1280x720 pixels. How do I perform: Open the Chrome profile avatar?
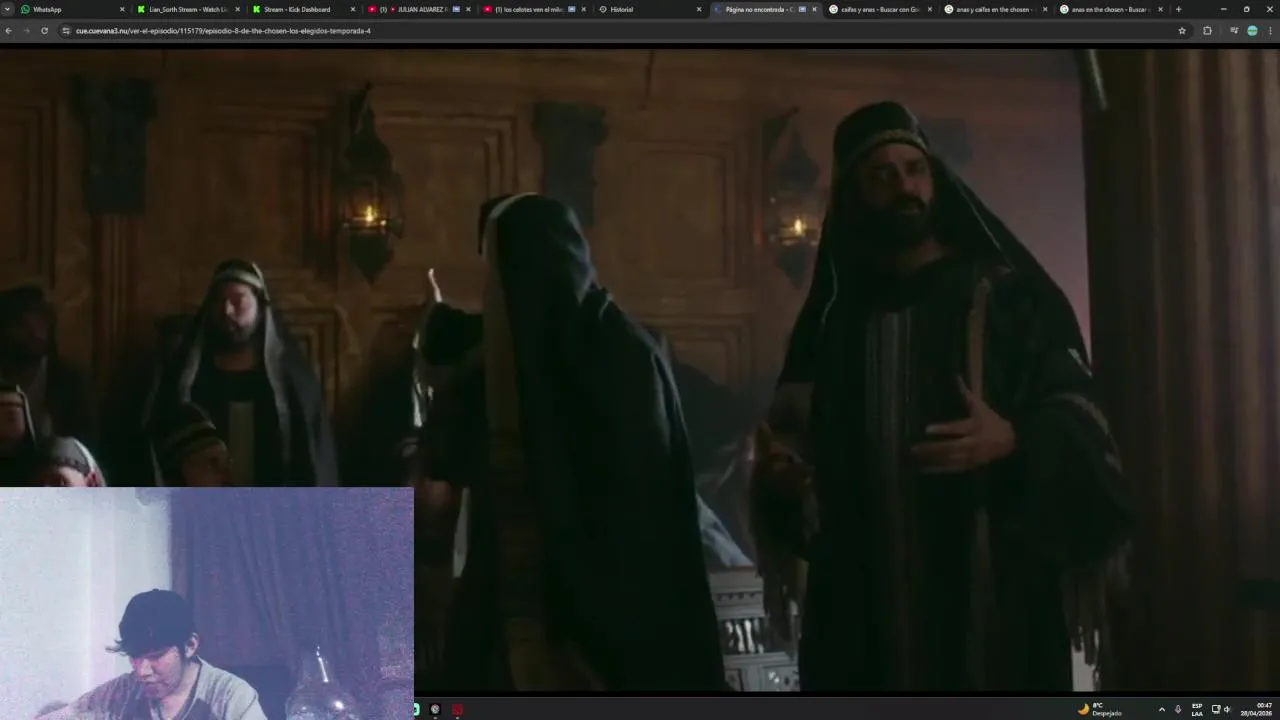[1252, 31]
